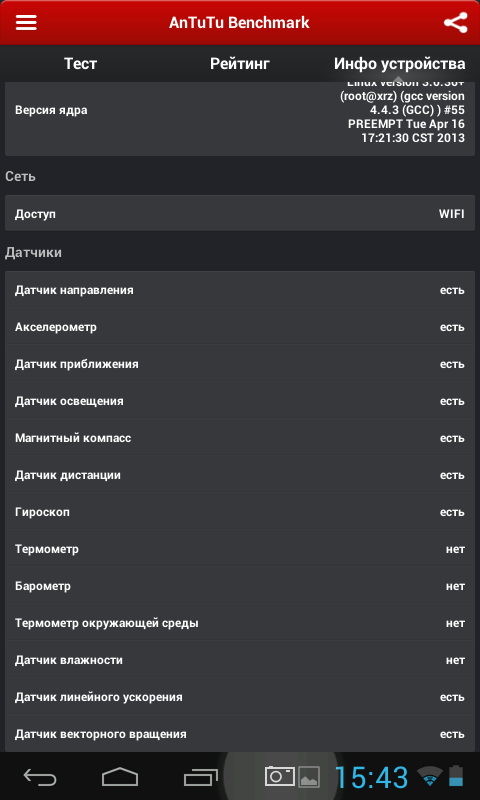Switch to the Рейтинг tab

pyautogui.click(x=240, y=64)
